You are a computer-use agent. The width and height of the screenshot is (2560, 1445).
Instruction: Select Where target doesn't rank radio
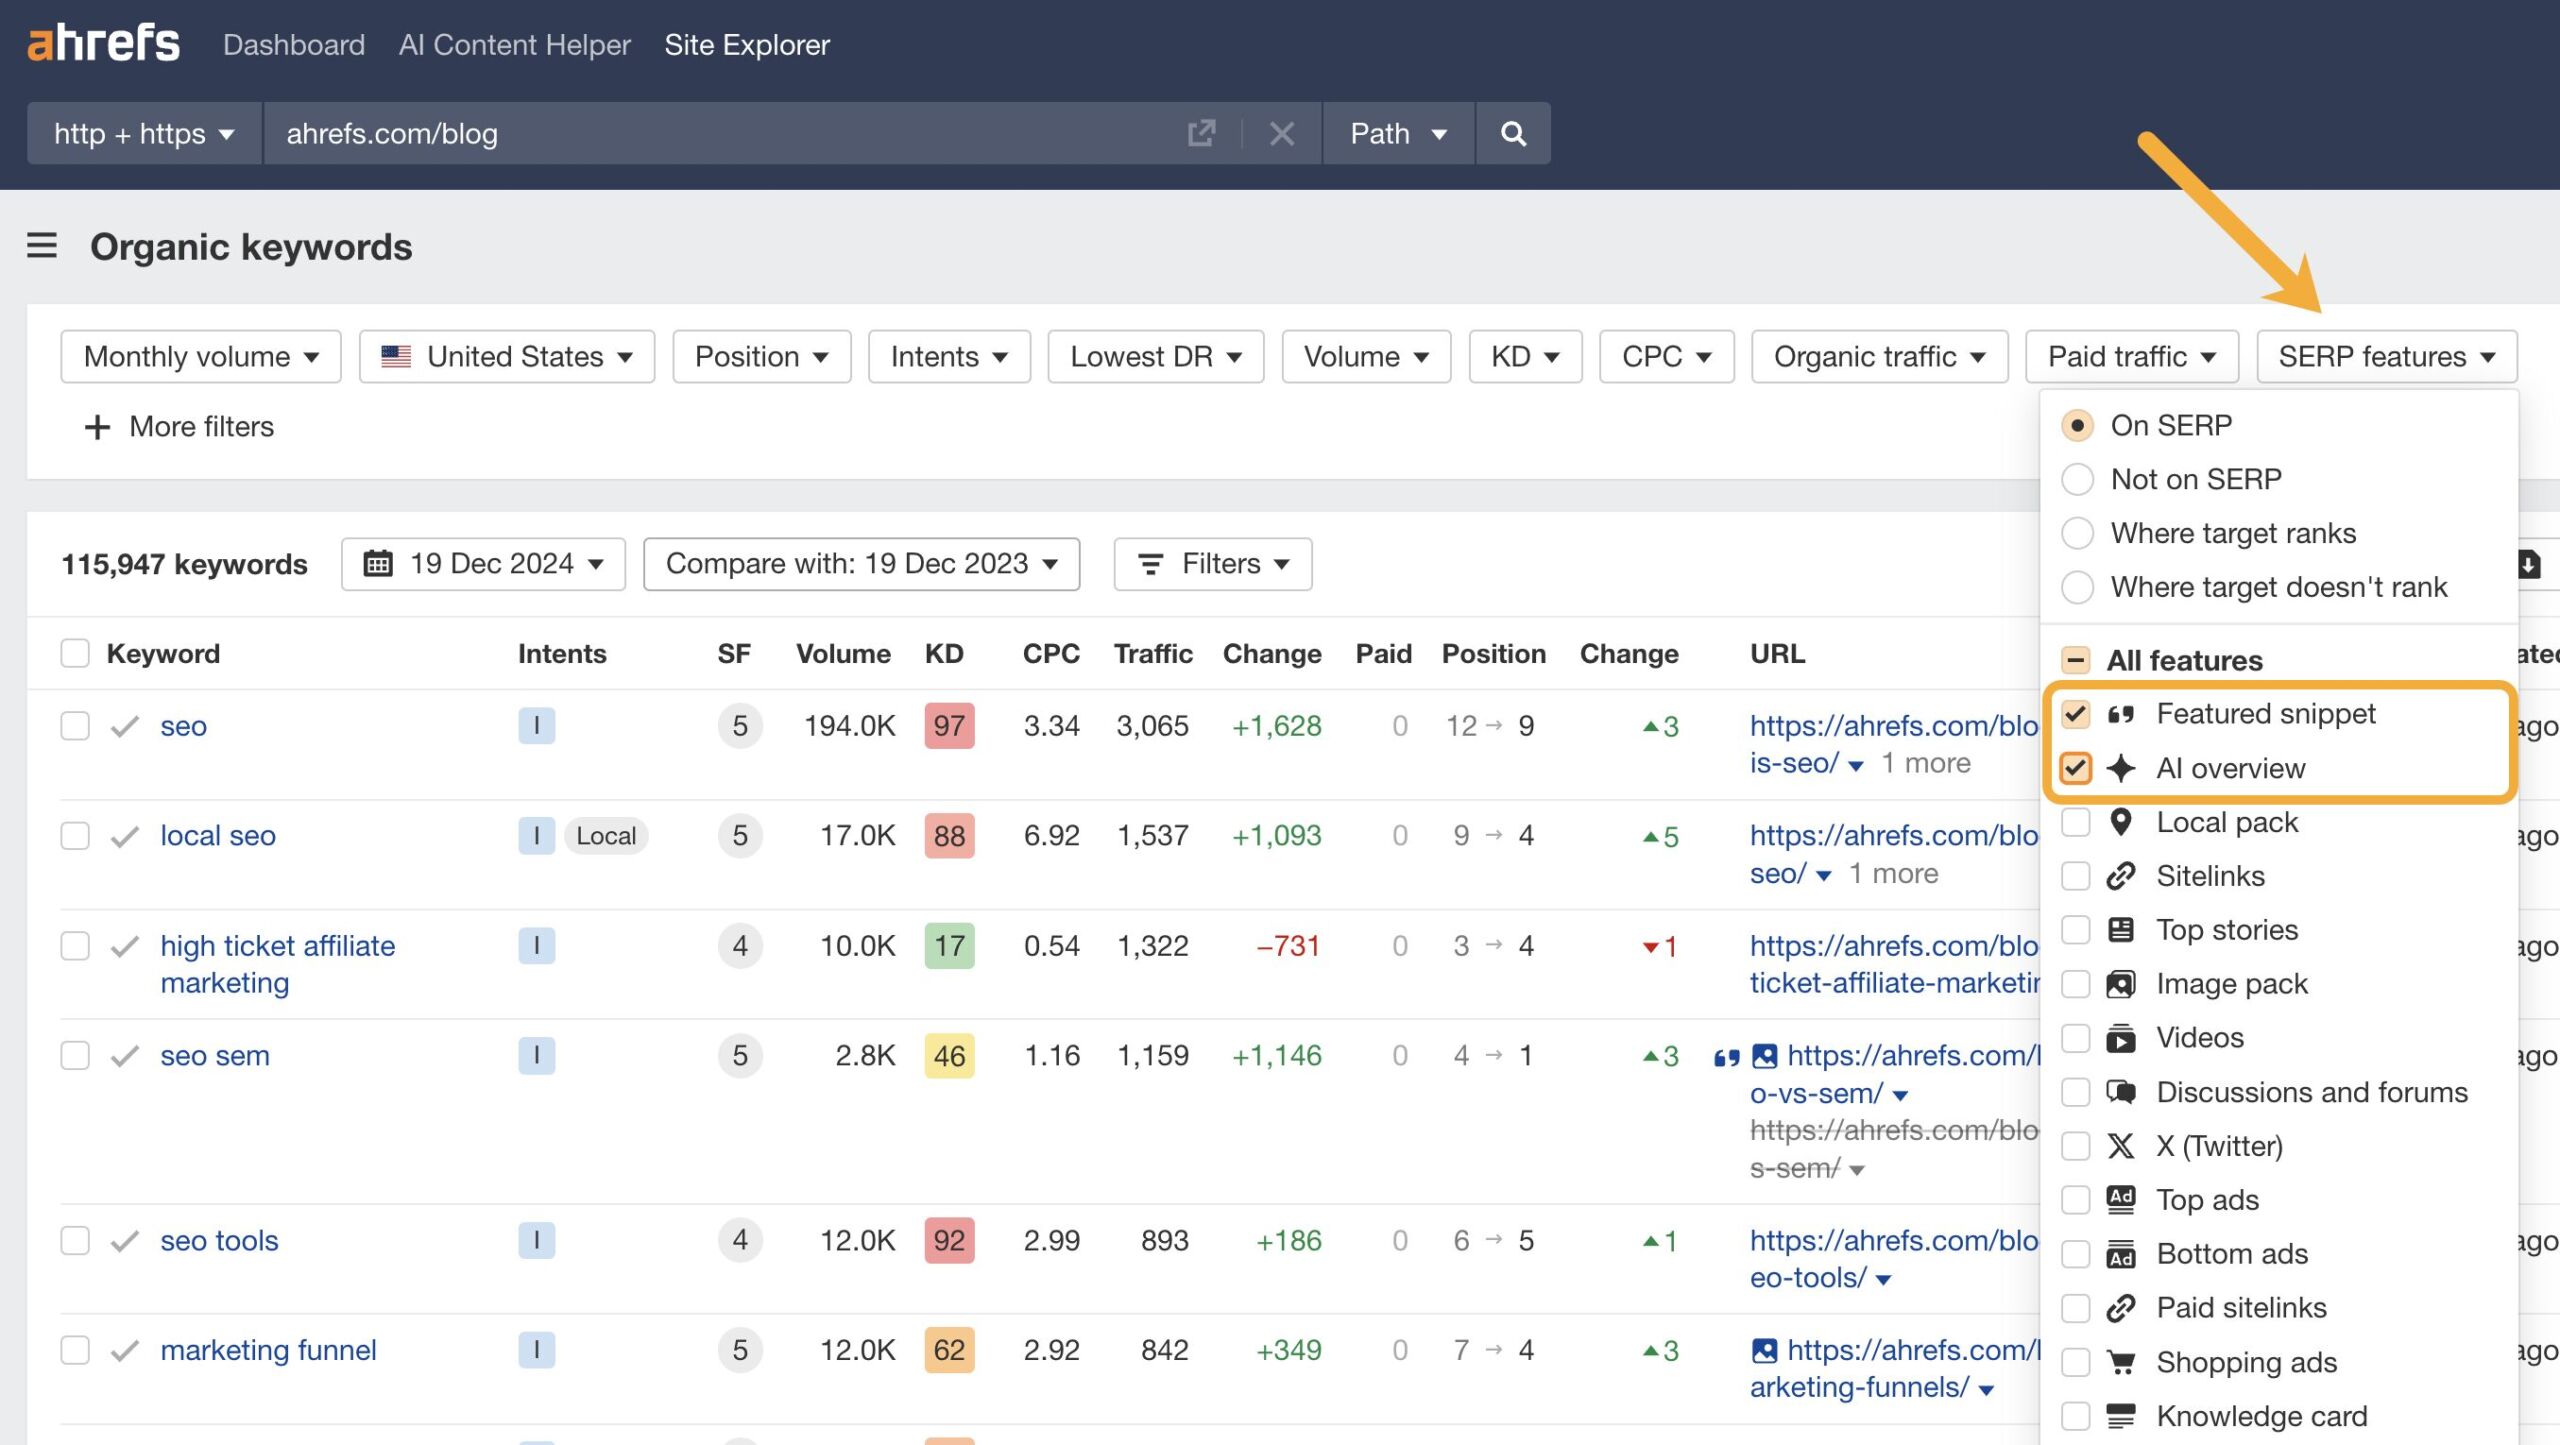[x=2077, y=587]
